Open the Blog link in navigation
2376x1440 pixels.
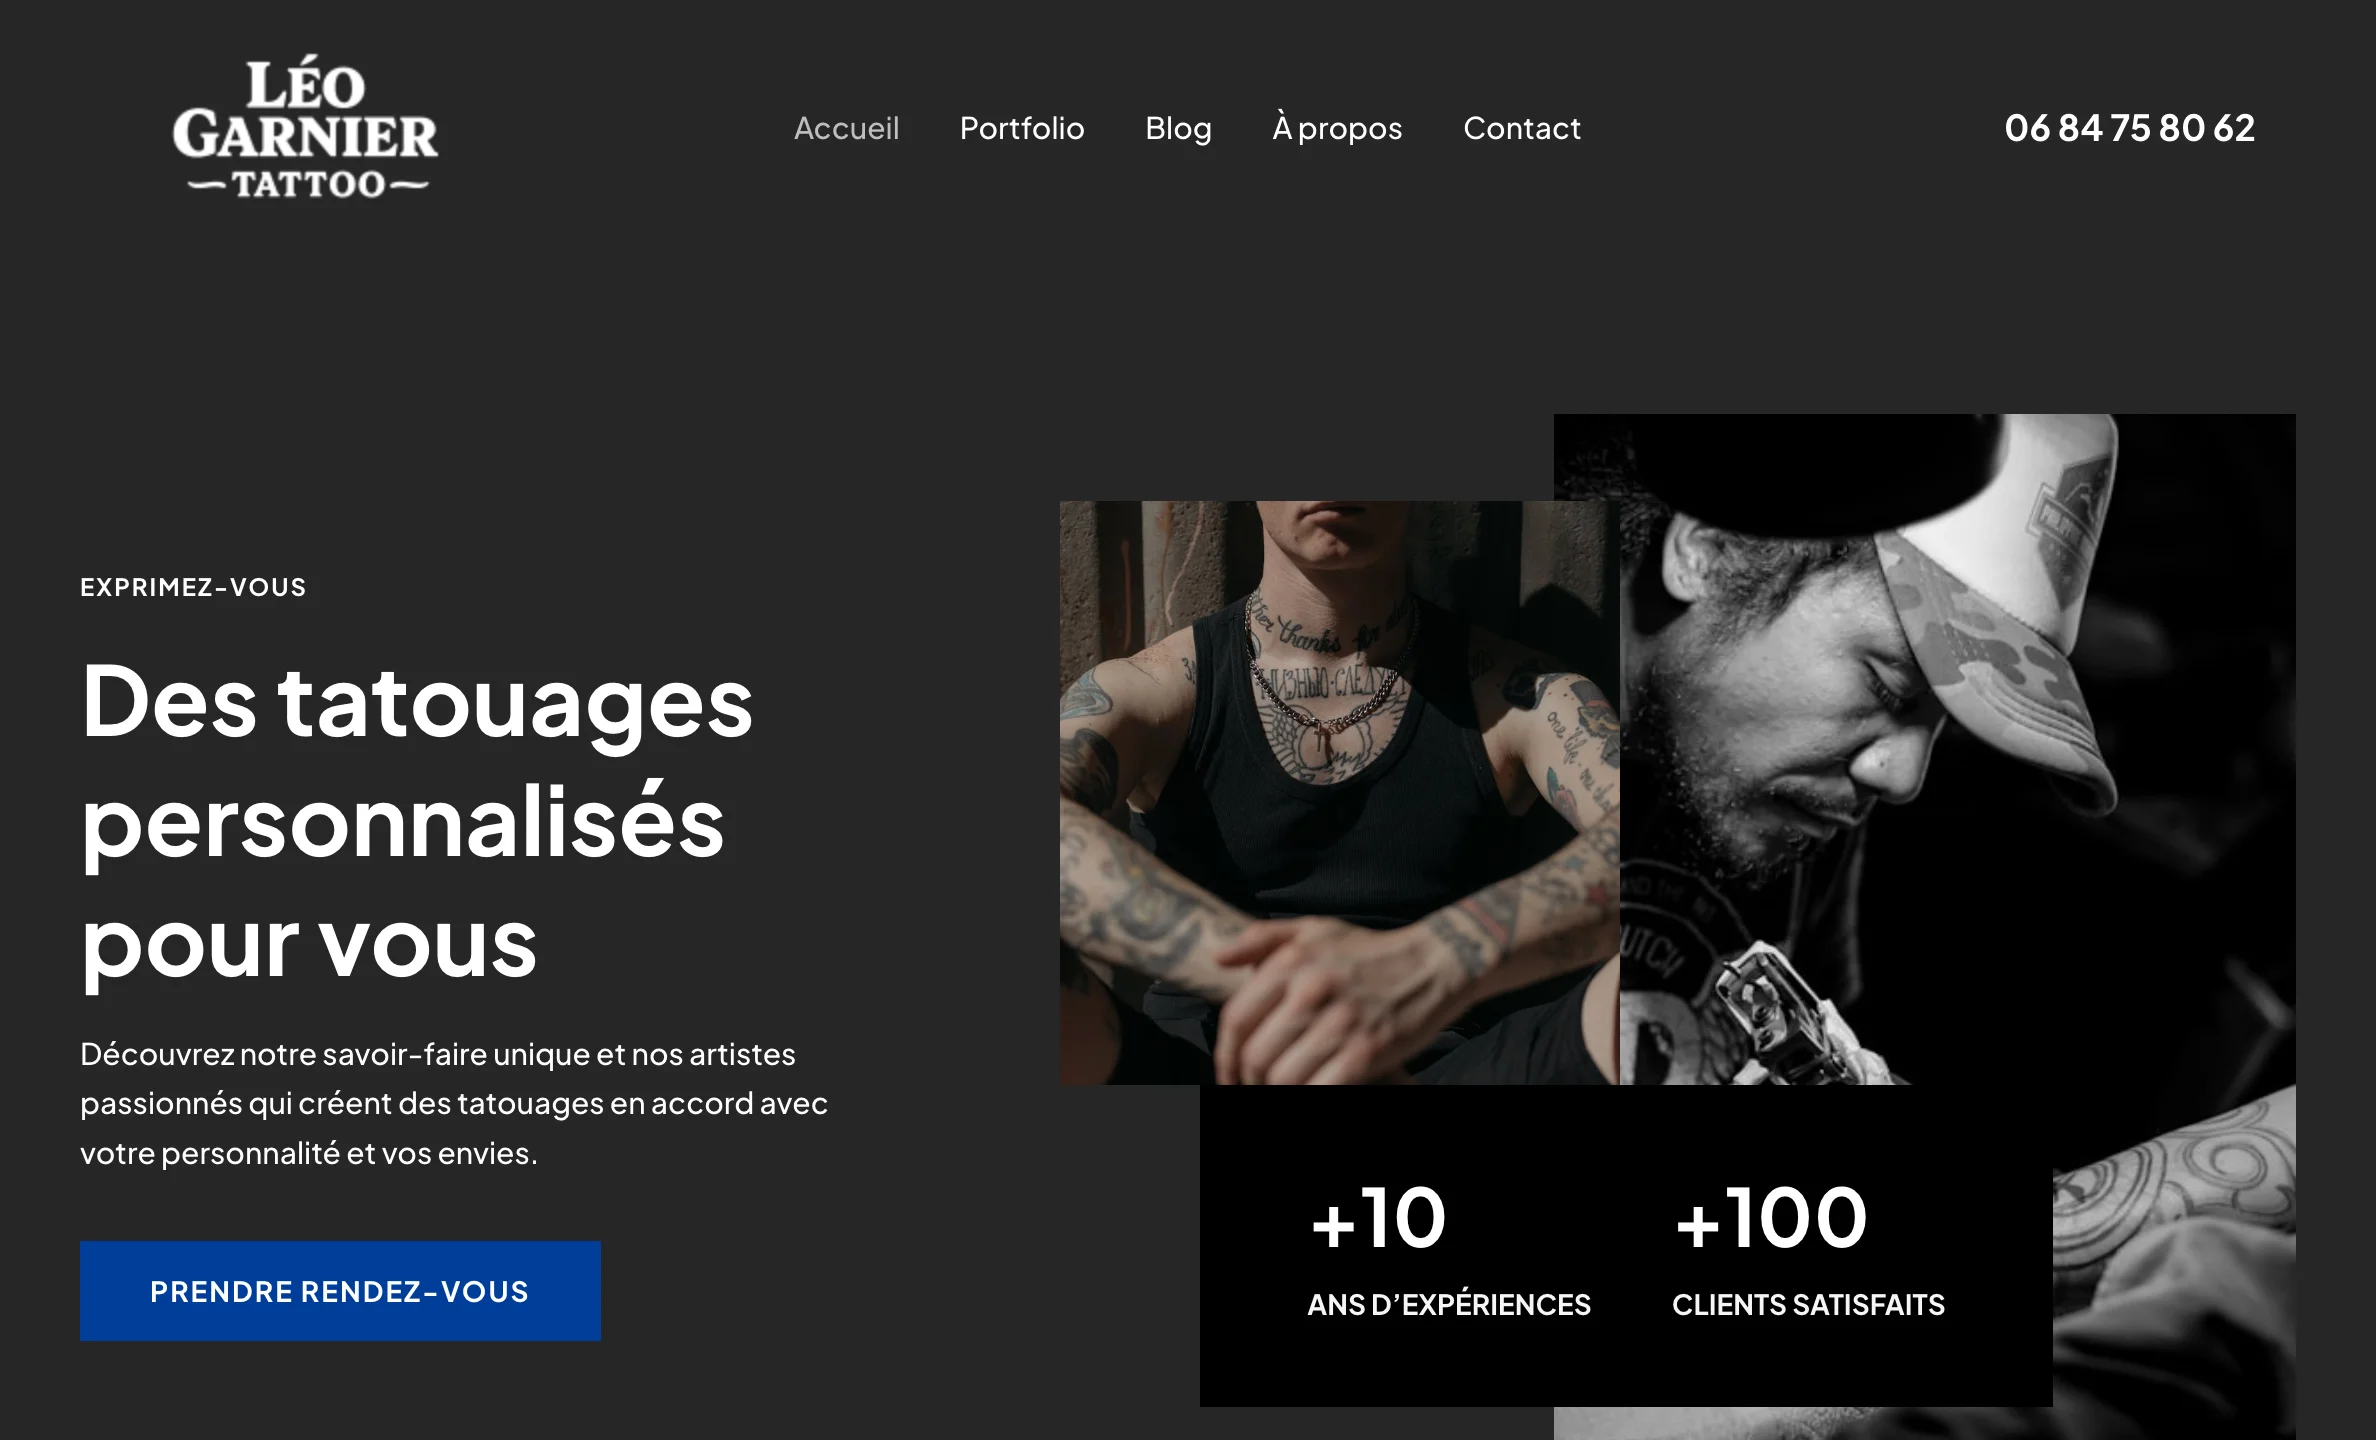tap(1178, 128)
